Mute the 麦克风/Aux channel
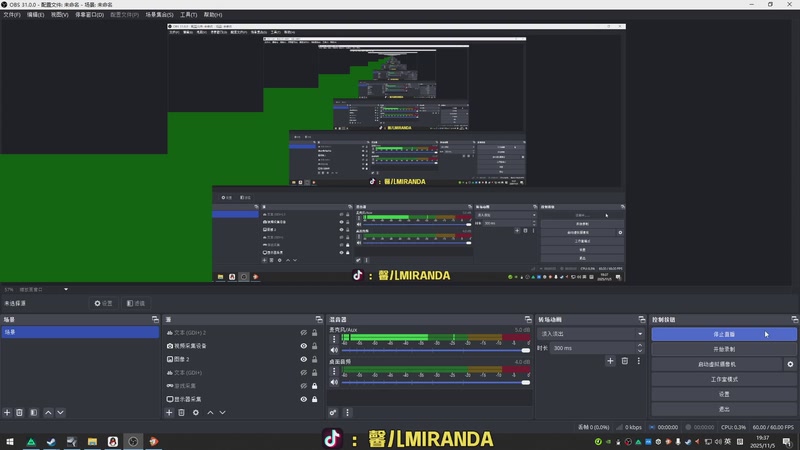800x450 pixels. [334, 350]
